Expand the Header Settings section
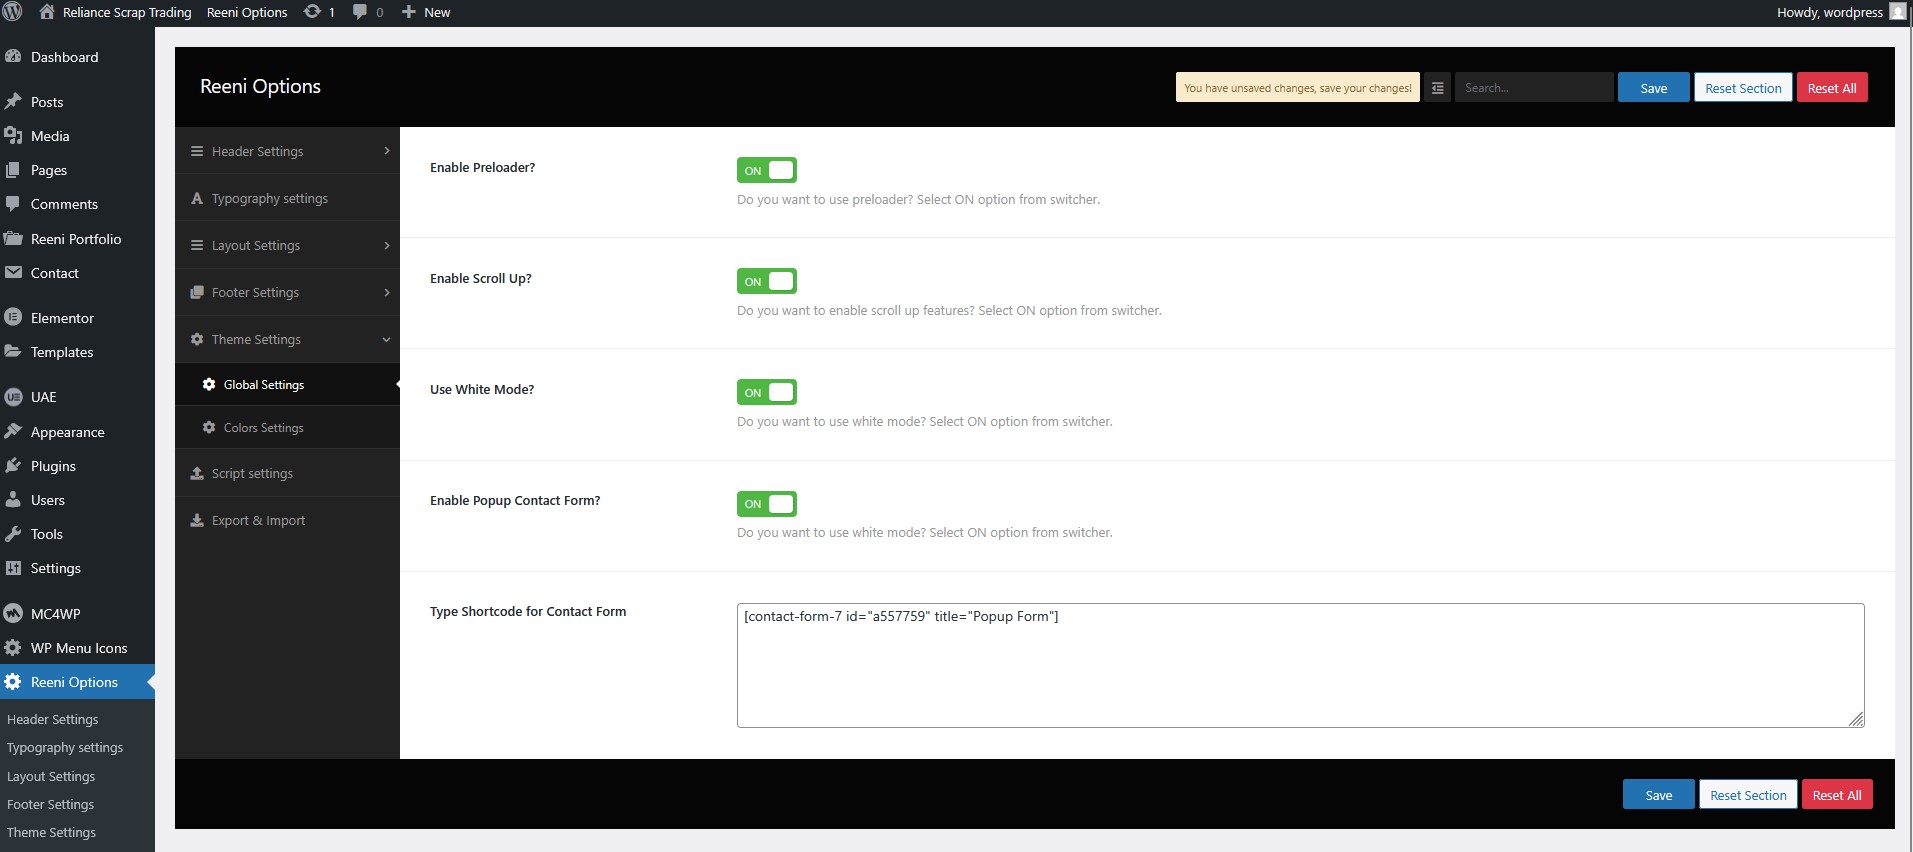Viewport: 1913px width, 852px height. coord(288,151)
